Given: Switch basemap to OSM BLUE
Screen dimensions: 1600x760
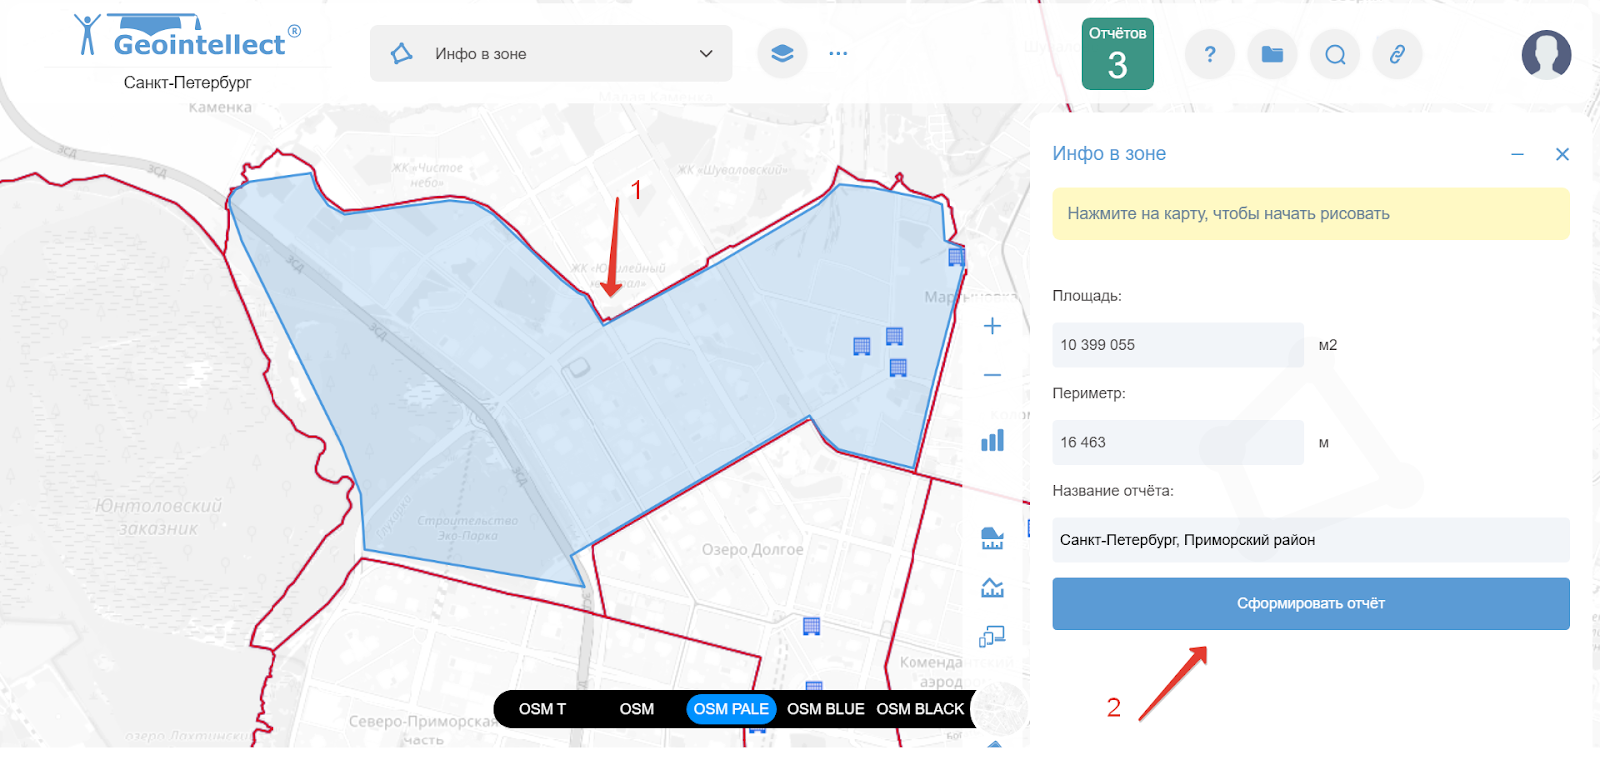Looking at the screenshot, I should (x=825, y=709).
